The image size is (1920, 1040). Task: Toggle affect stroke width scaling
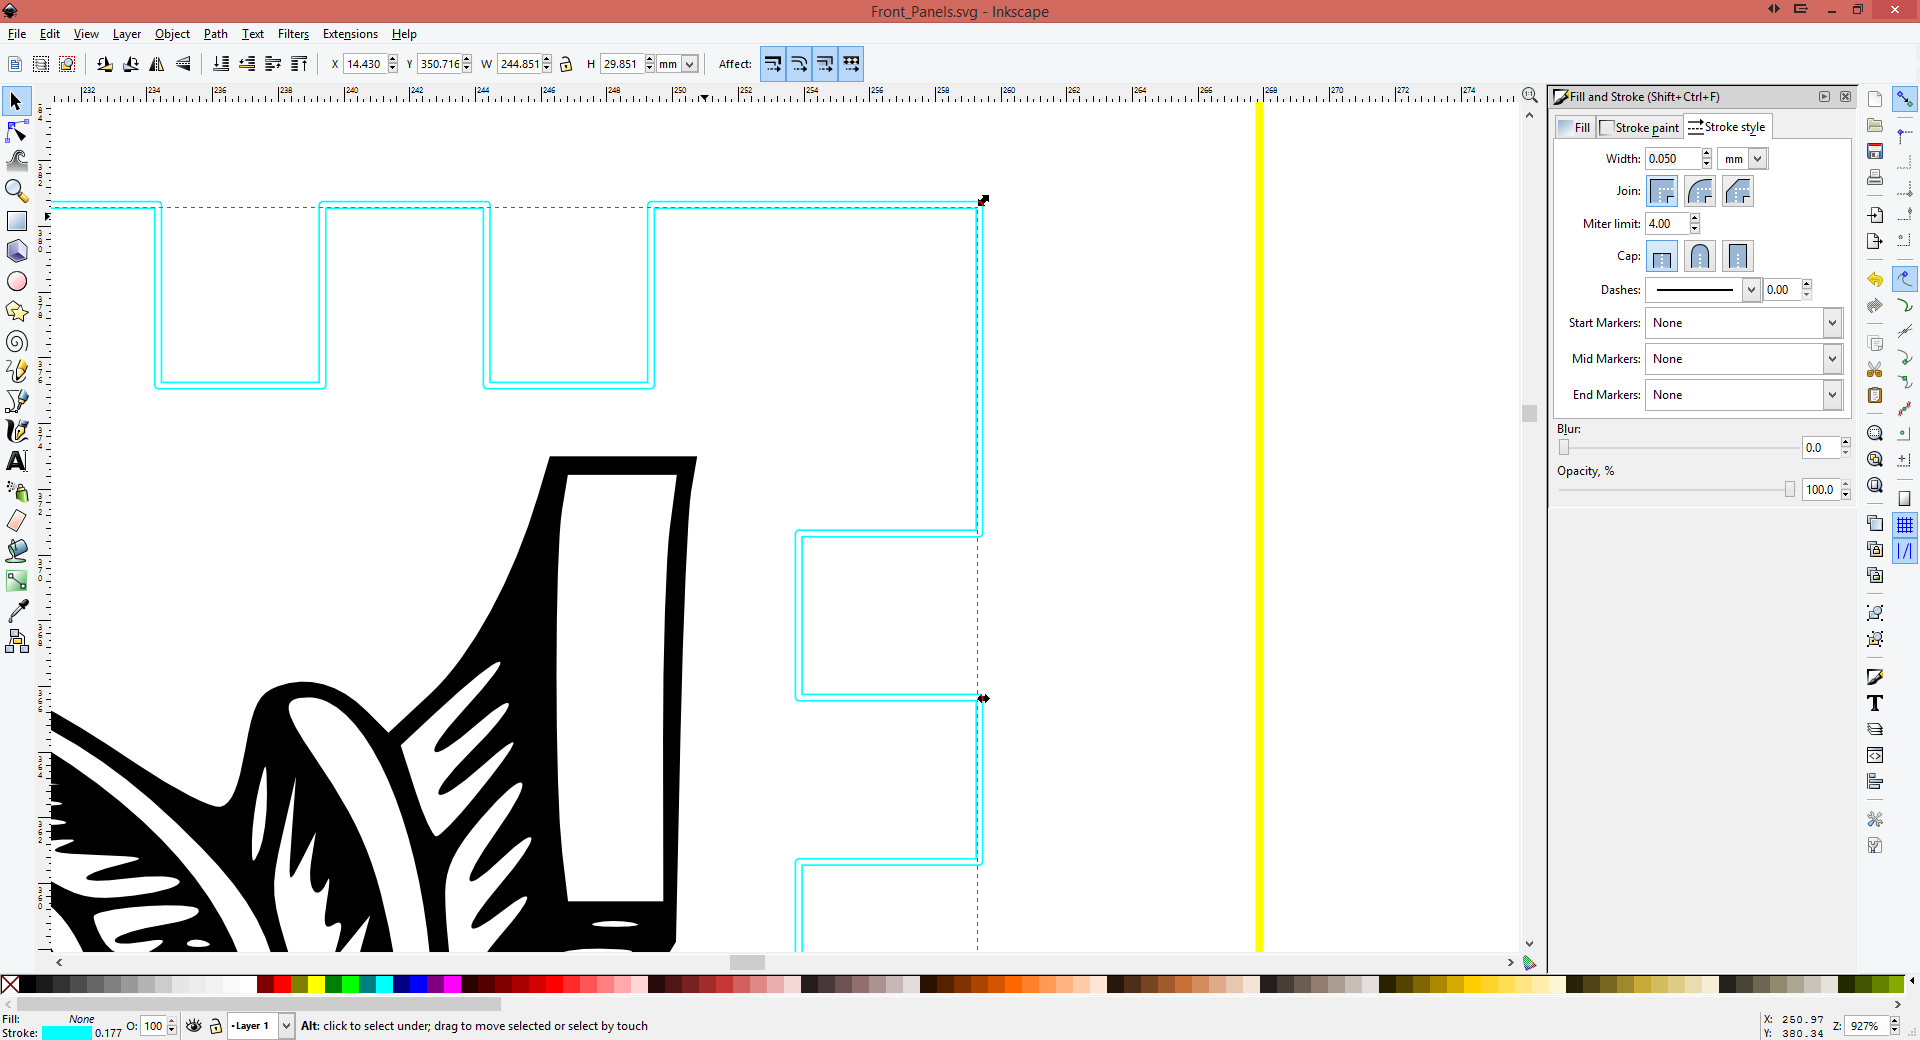click(773, 64)
